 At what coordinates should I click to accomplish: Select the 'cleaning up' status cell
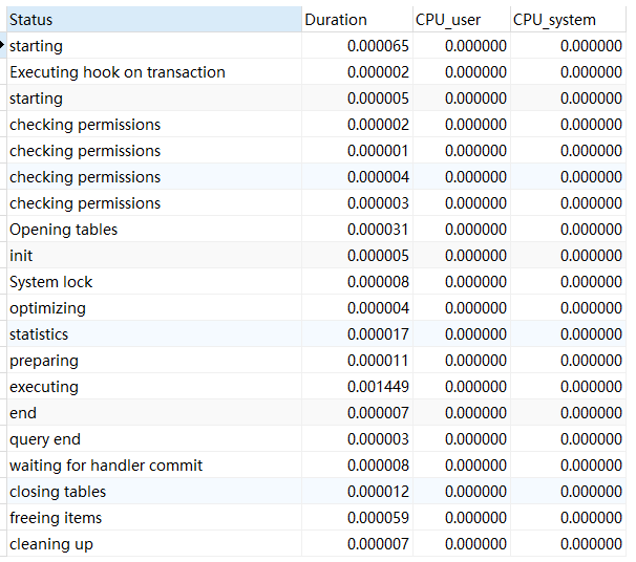coord(51,544)
